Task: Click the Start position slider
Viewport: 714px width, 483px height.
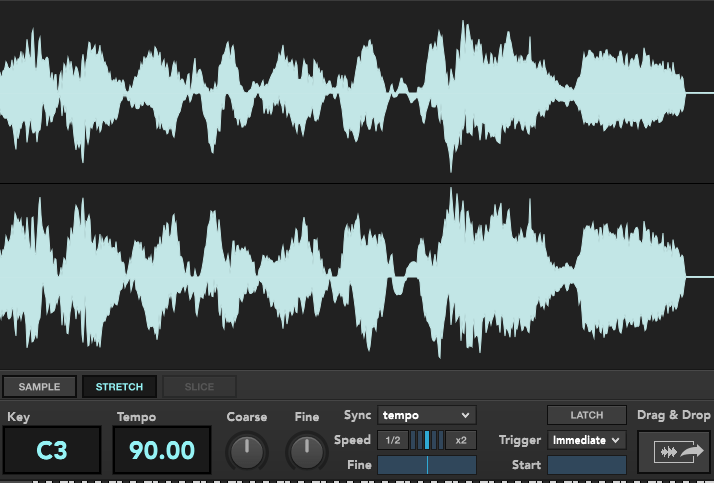Action: (586, 465)
